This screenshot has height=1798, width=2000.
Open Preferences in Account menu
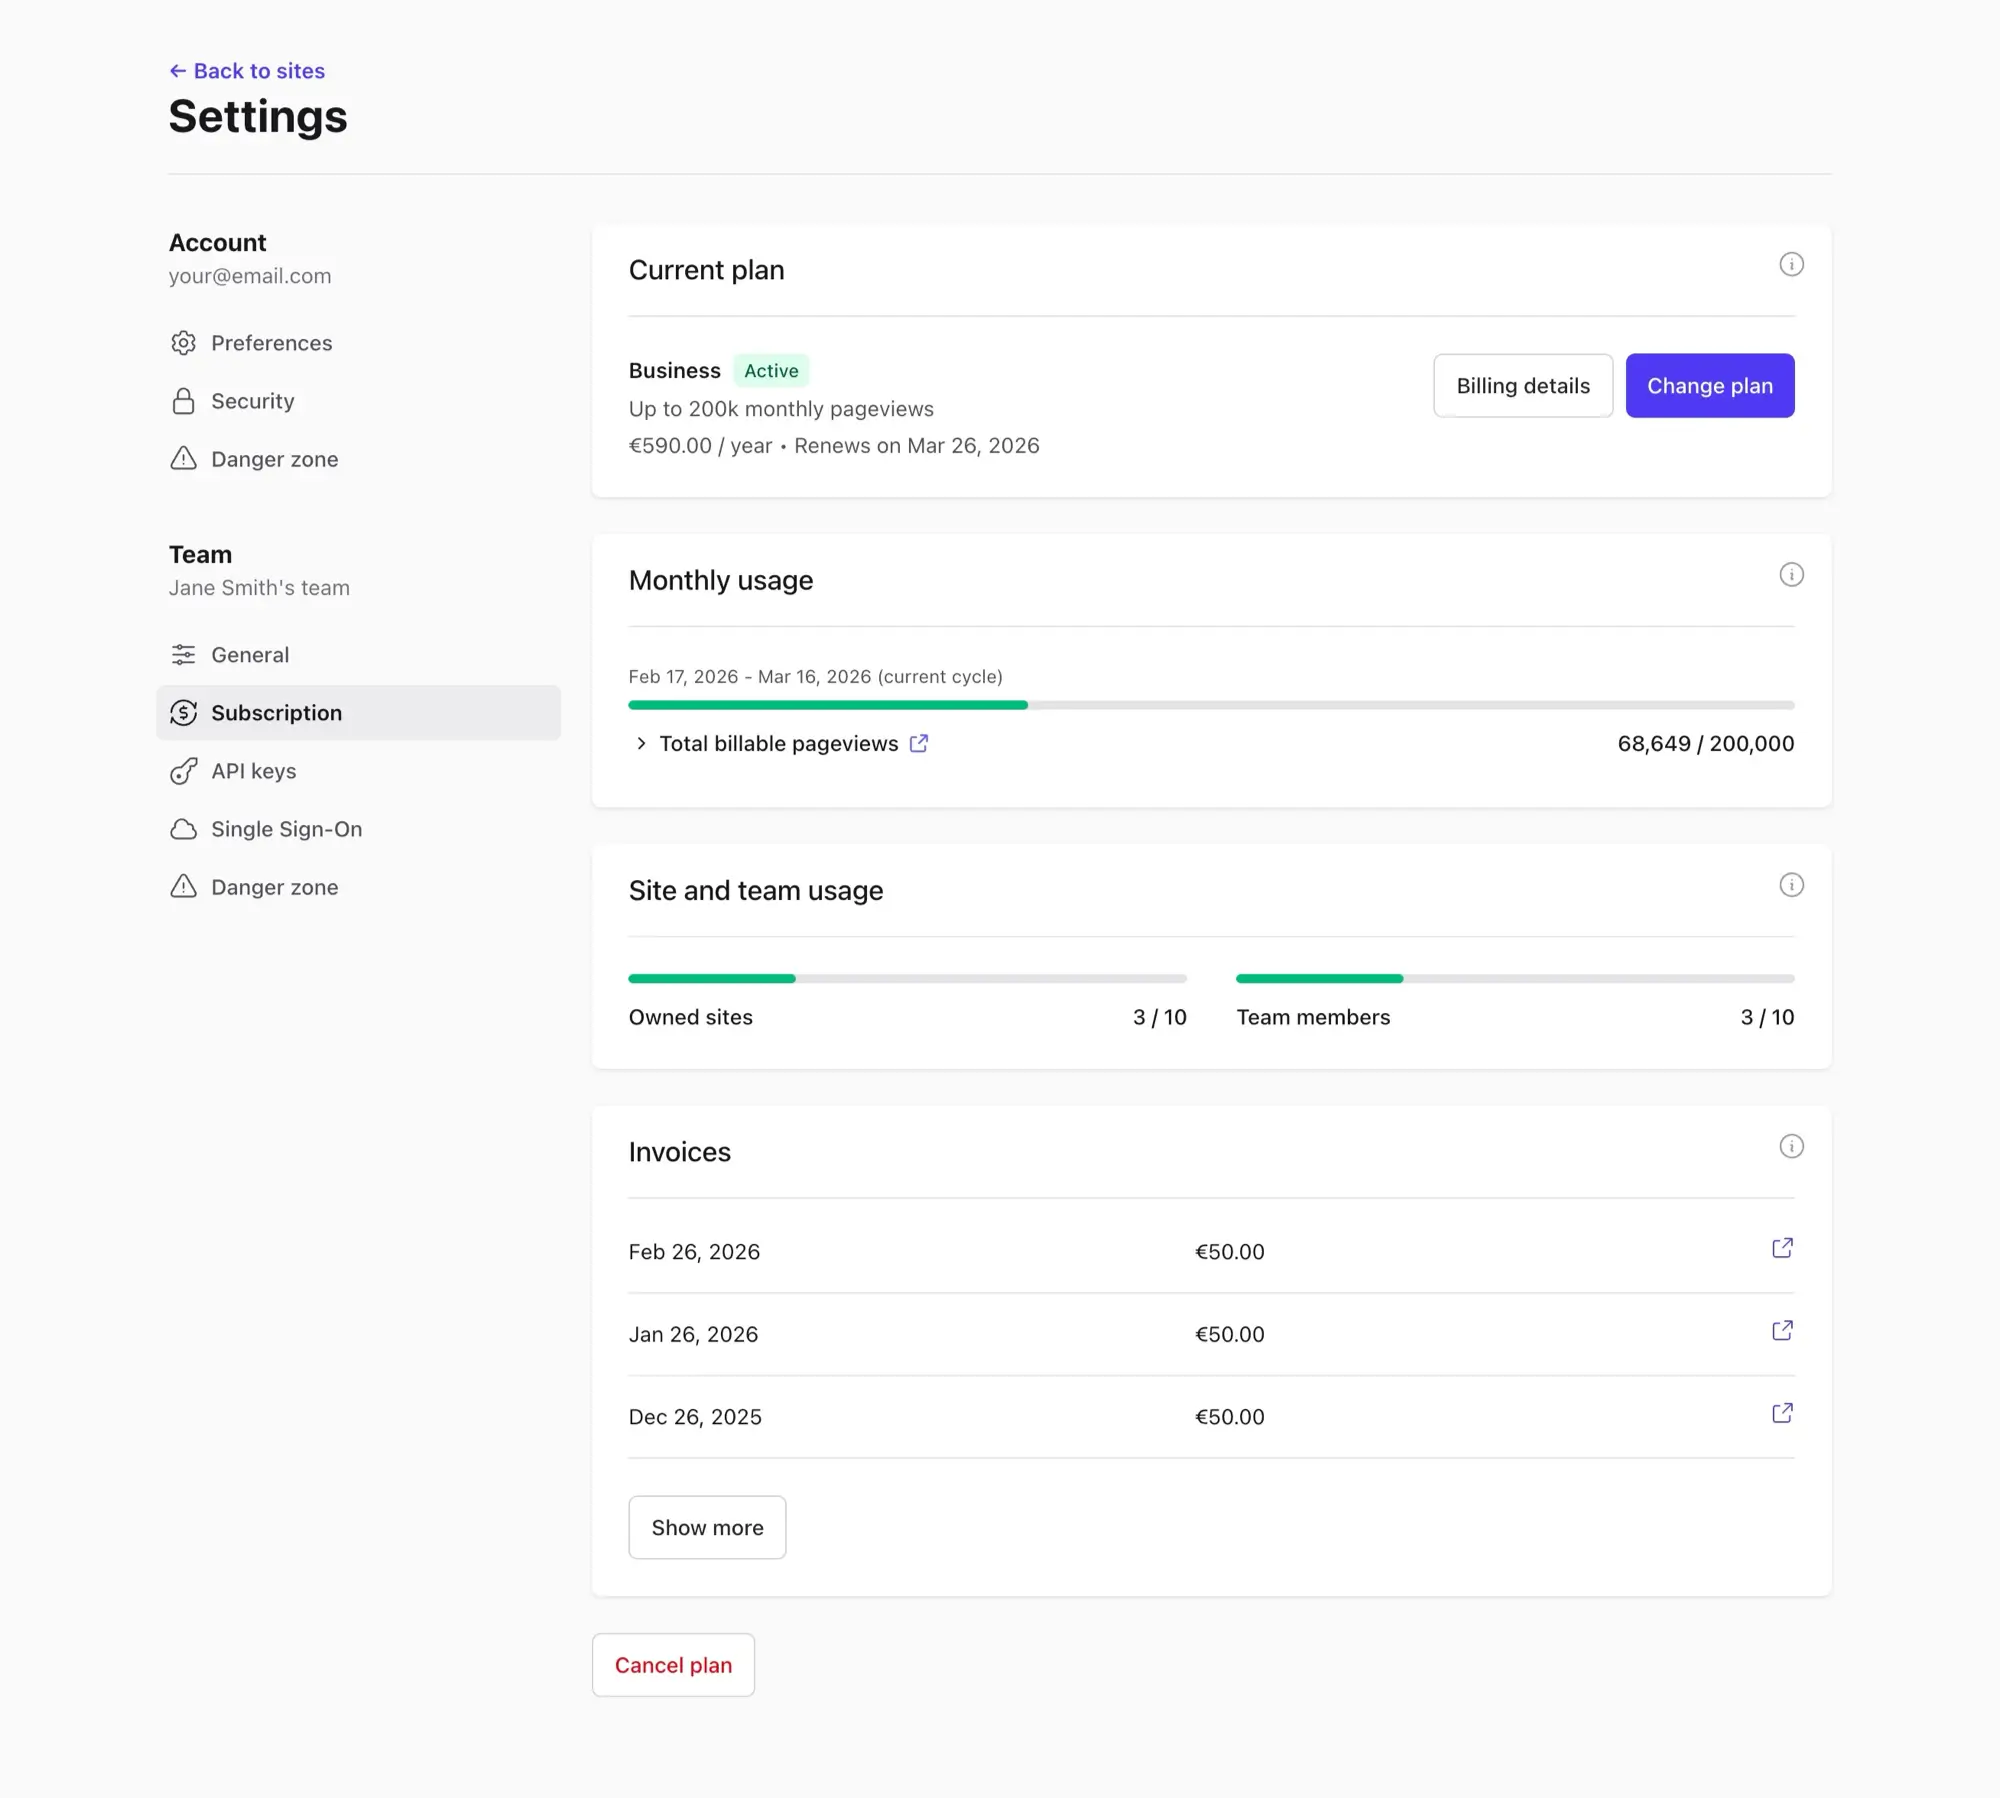click(271, 343)
